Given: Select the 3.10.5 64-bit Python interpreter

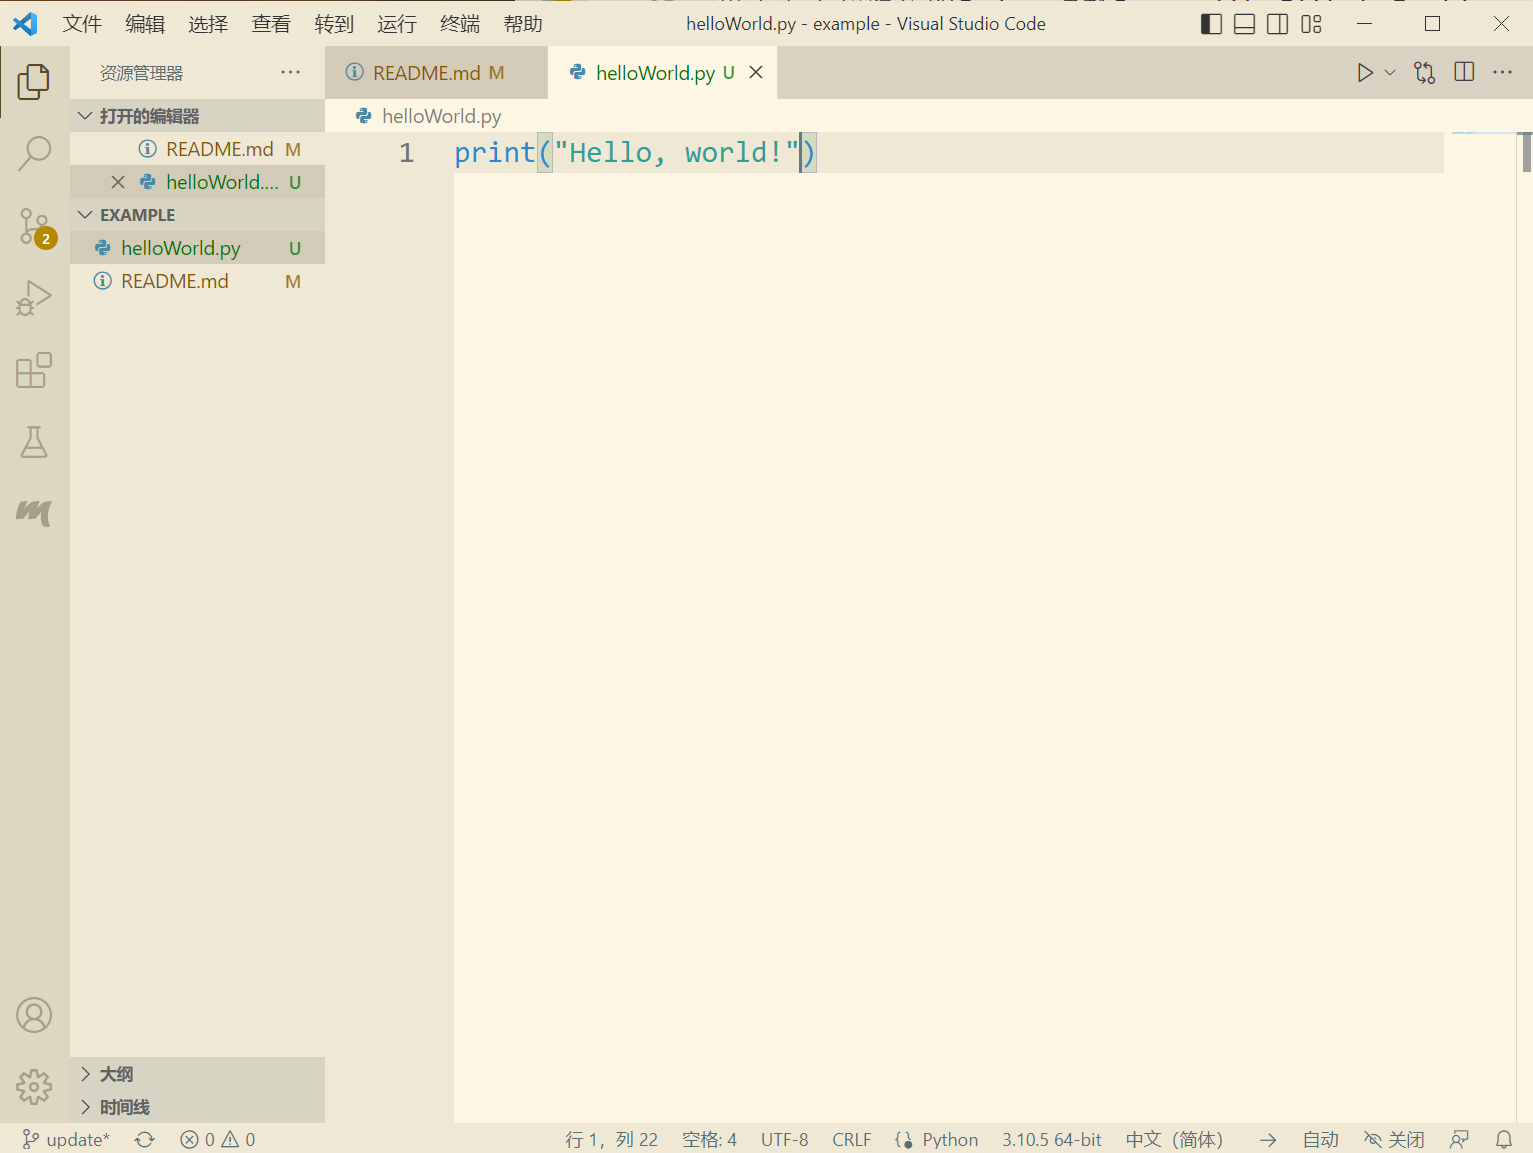Looking at the screenshot, I should click(x=1052, y=1139).
